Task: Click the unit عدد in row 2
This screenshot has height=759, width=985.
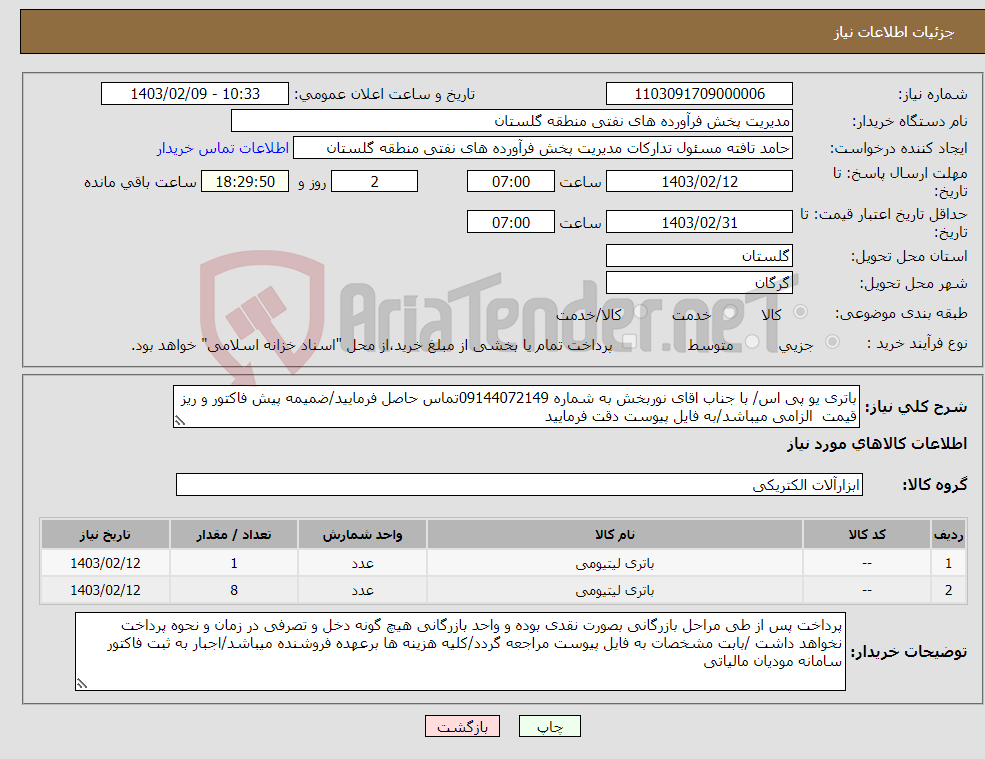Action: click(x=362, y=591)
